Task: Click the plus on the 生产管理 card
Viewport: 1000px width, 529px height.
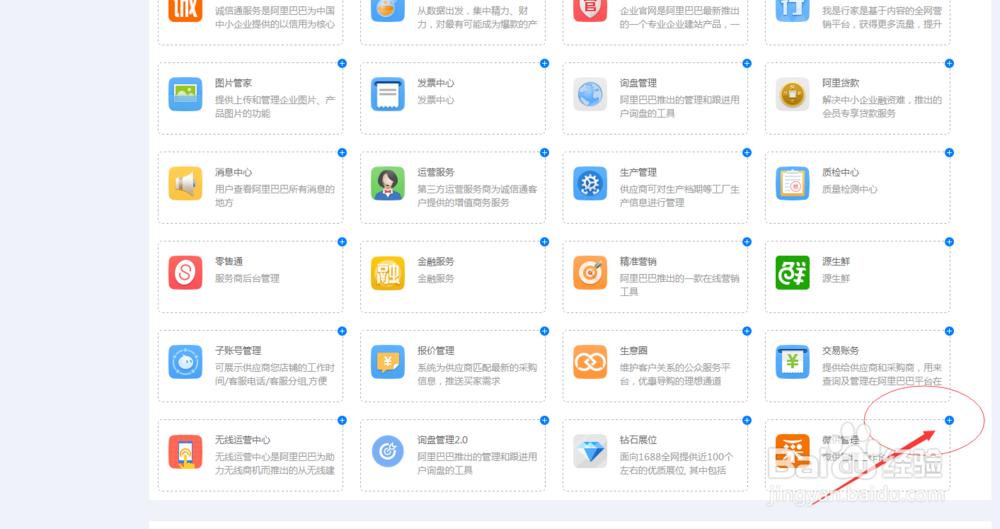Action: click(747, 153)
